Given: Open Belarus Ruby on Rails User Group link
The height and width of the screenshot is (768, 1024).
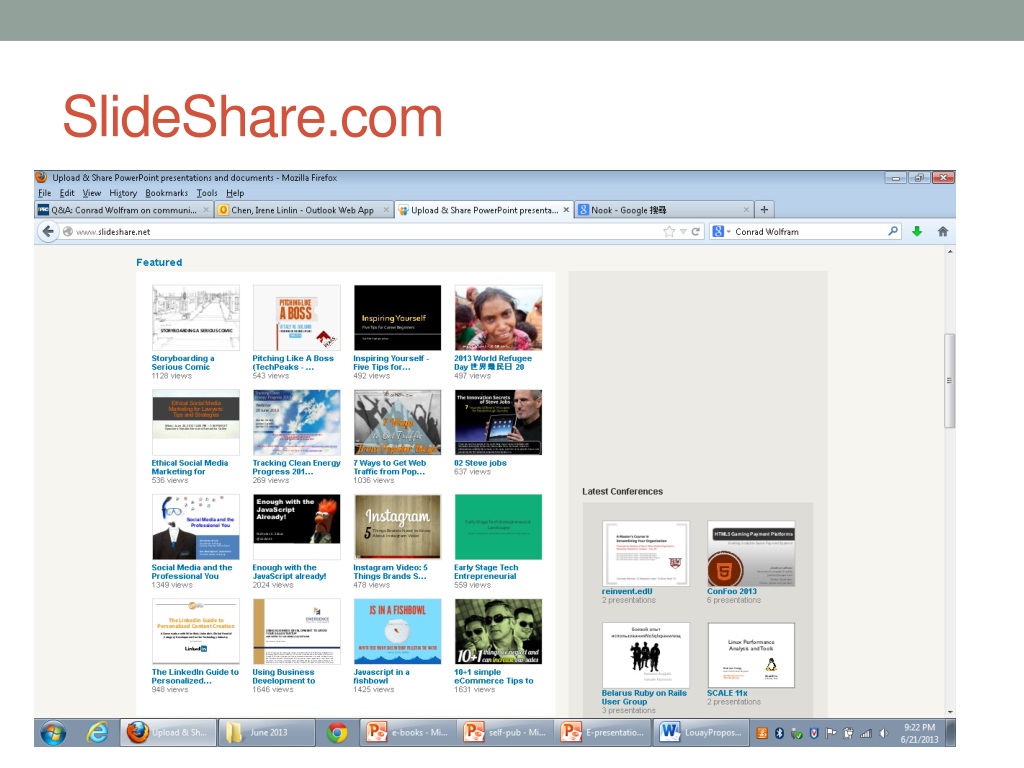Looking at the screenshot, I should pos(644,697).
